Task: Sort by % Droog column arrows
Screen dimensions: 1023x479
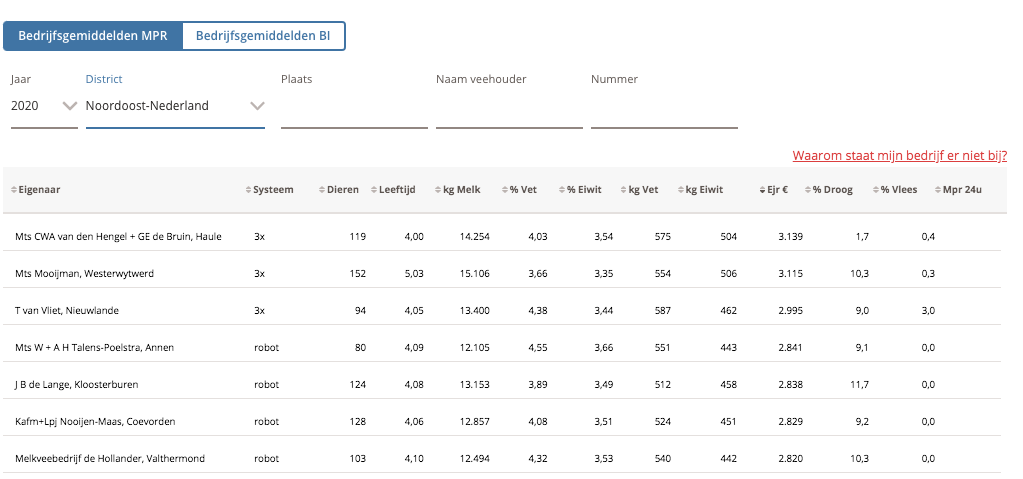Action: [x=807, y=190]
